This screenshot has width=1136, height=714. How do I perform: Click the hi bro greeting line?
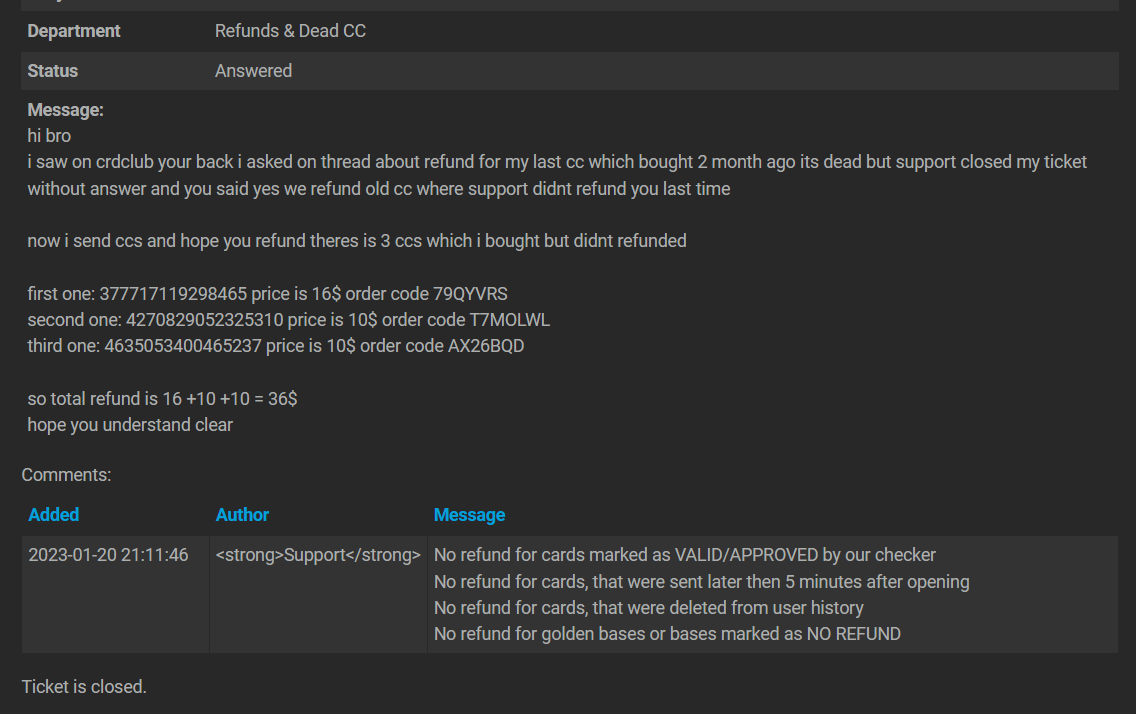[x=49, y=136]
